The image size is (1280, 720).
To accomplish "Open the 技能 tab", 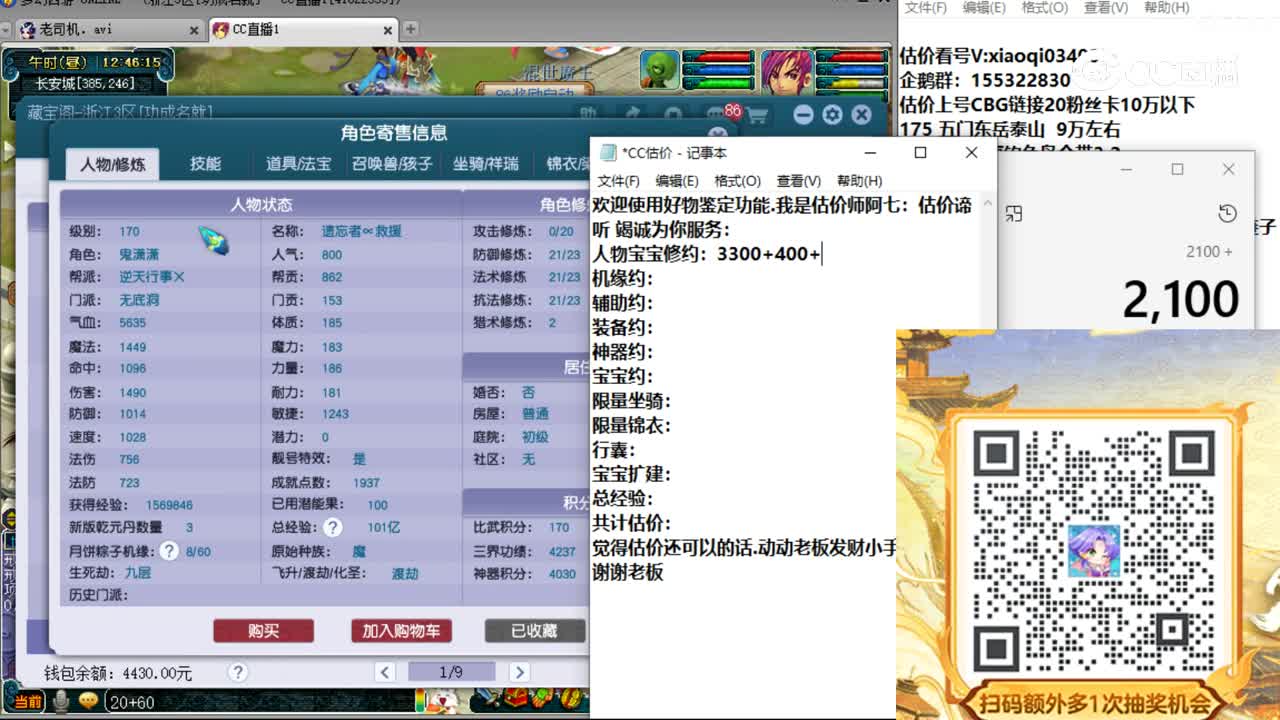I will click(206, 164).
